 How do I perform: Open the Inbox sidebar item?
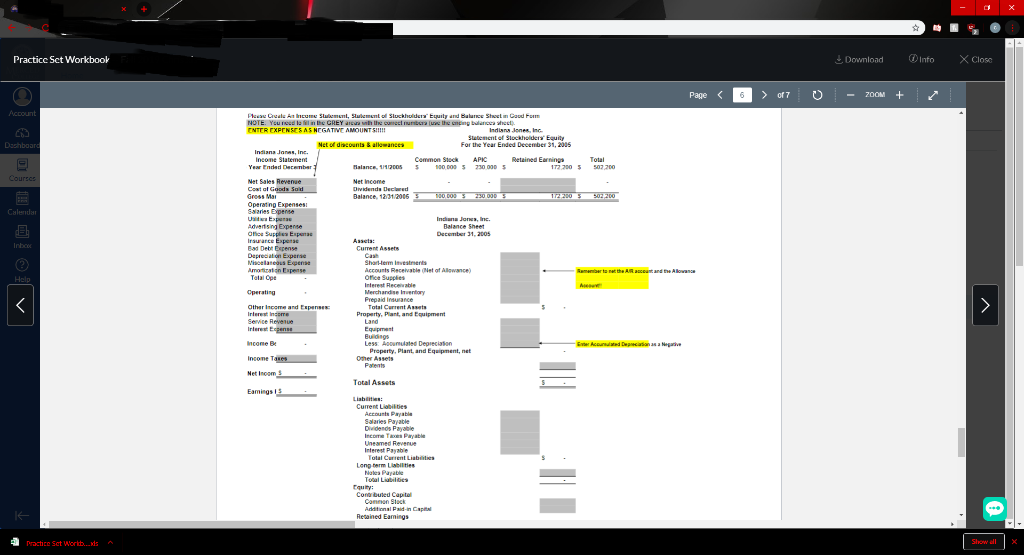click(22, 236)
